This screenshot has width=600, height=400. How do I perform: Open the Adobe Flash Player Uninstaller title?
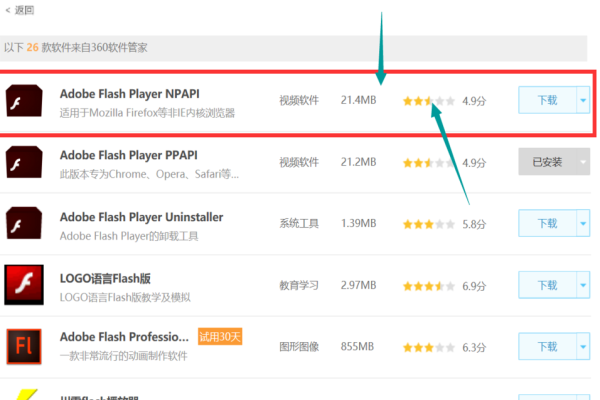point(142,217)
